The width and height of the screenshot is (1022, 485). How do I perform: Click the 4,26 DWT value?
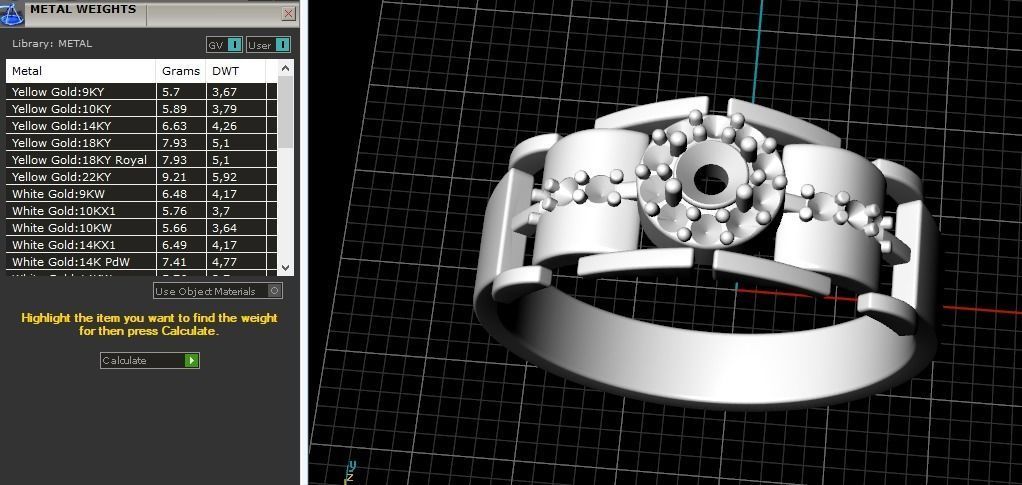pos(224,126)
